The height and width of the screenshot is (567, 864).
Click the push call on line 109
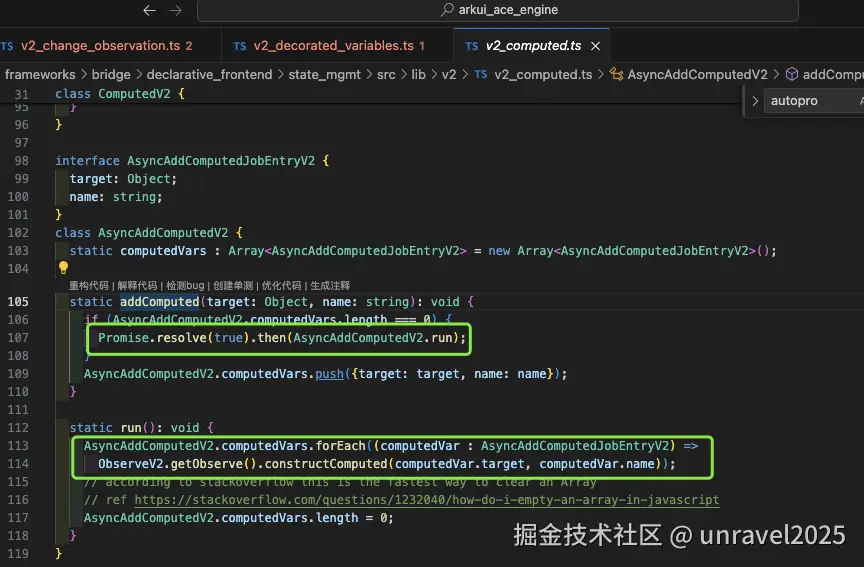coord(330,374)
